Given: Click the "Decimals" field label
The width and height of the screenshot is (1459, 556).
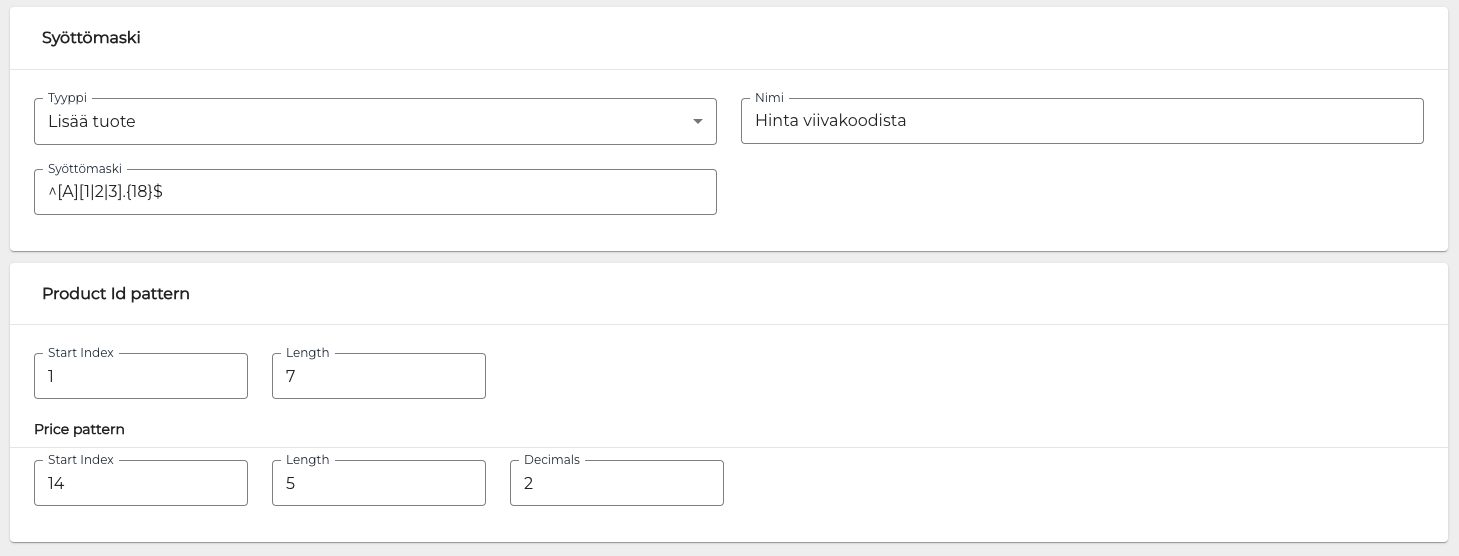Looking at the screenshot, I should coord(552,460).
